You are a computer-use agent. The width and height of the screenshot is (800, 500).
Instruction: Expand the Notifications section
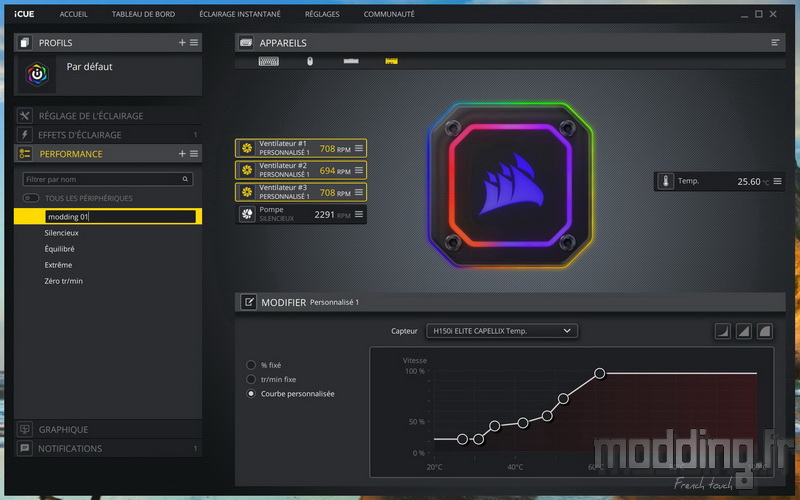108,448
